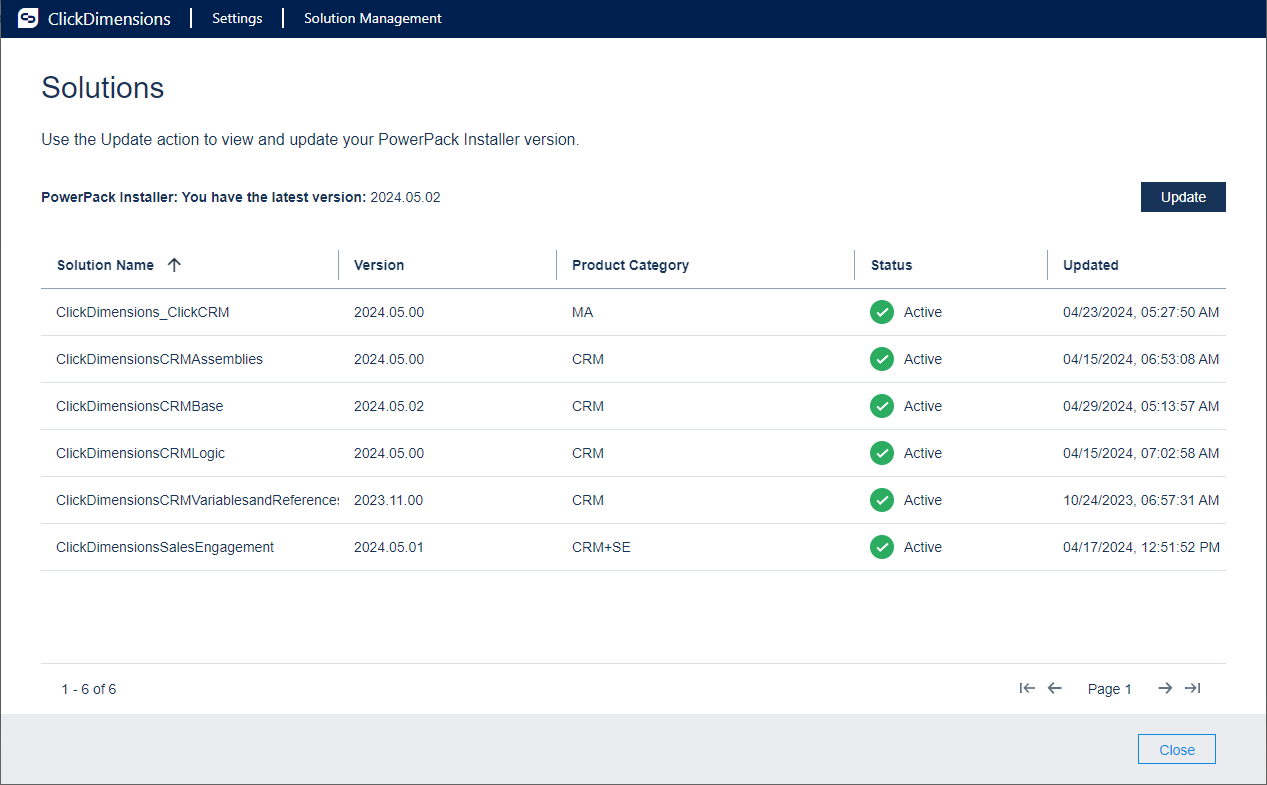Sort by the Solution Name column header
Image resolution: width=1267 pixels, height=785 pixels.
pyautogui.click(x=105, y=265)
